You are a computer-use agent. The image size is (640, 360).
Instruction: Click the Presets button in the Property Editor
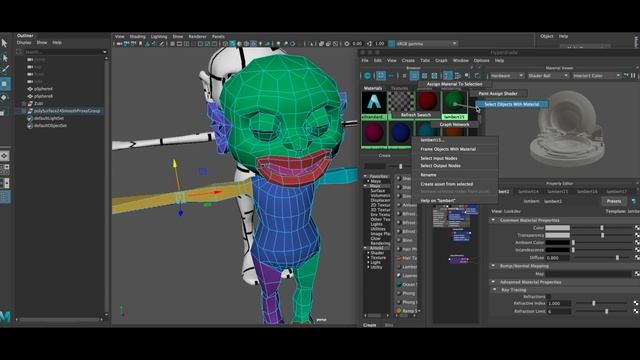614,201
